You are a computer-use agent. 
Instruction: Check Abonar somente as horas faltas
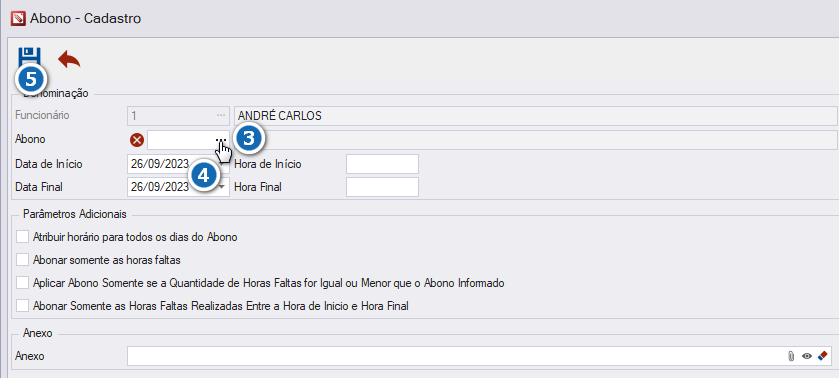[22, 260]
